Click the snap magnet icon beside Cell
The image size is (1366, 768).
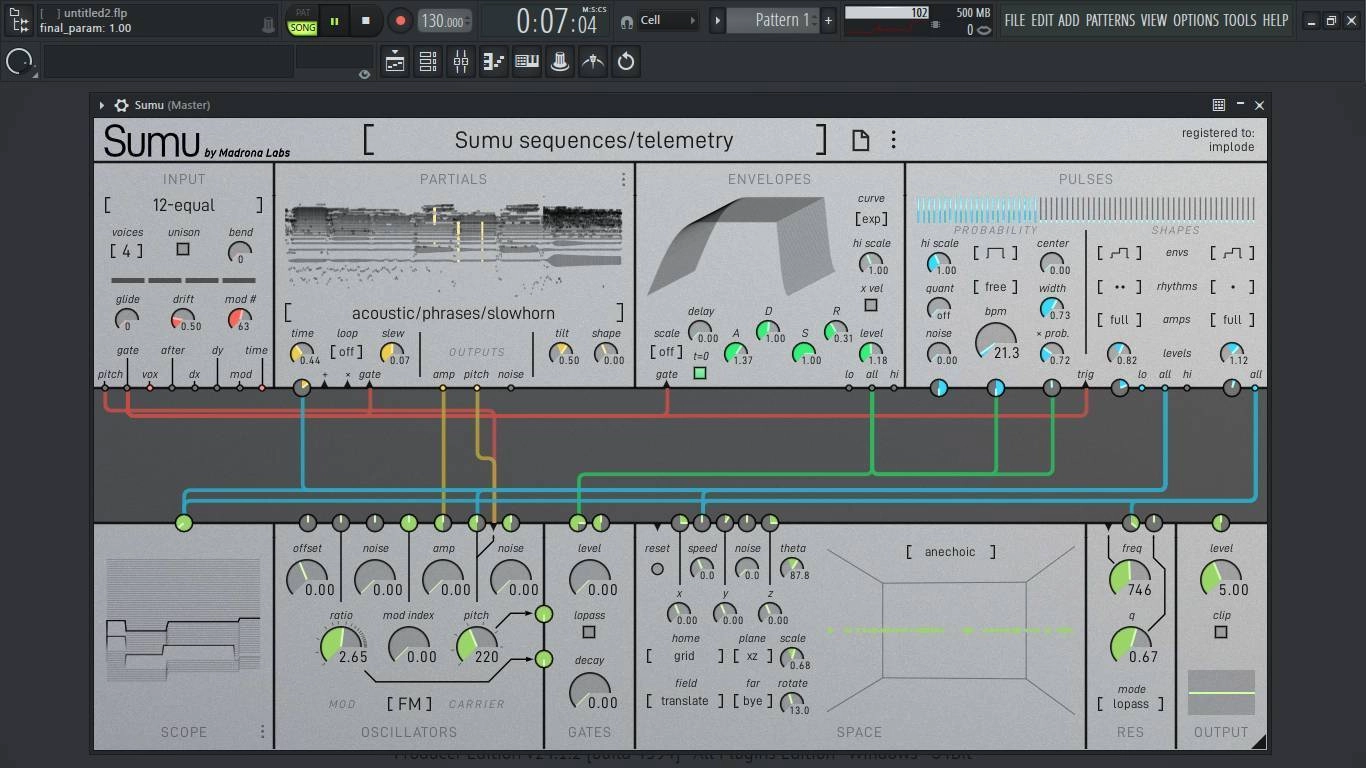click(x=627, y=21)
